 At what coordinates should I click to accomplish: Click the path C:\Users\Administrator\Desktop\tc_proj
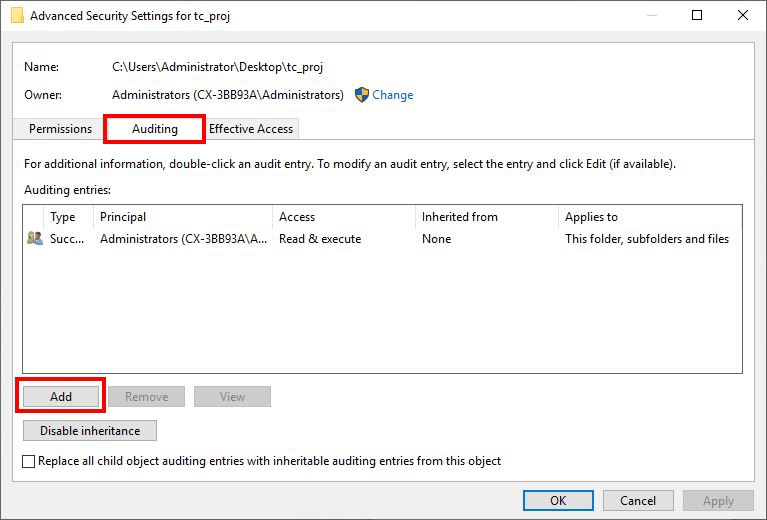click(x=218, y=67)
